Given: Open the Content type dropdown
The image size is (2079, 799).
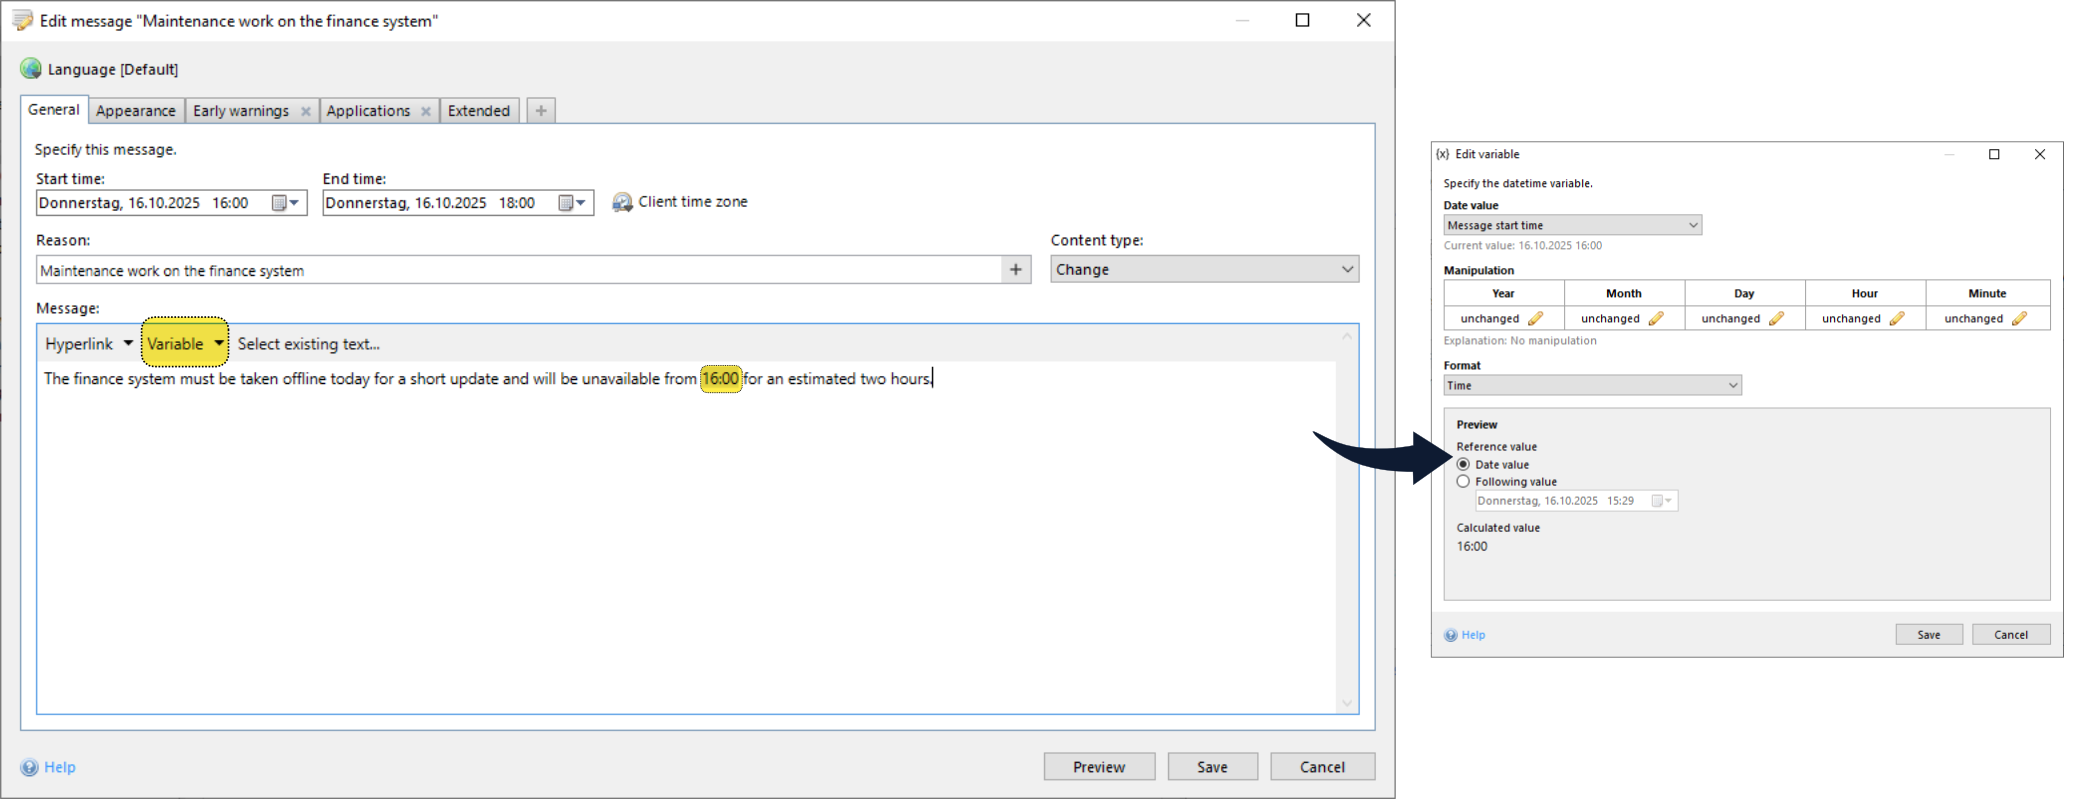Looking at the screenshot, I should [1204, 269].
